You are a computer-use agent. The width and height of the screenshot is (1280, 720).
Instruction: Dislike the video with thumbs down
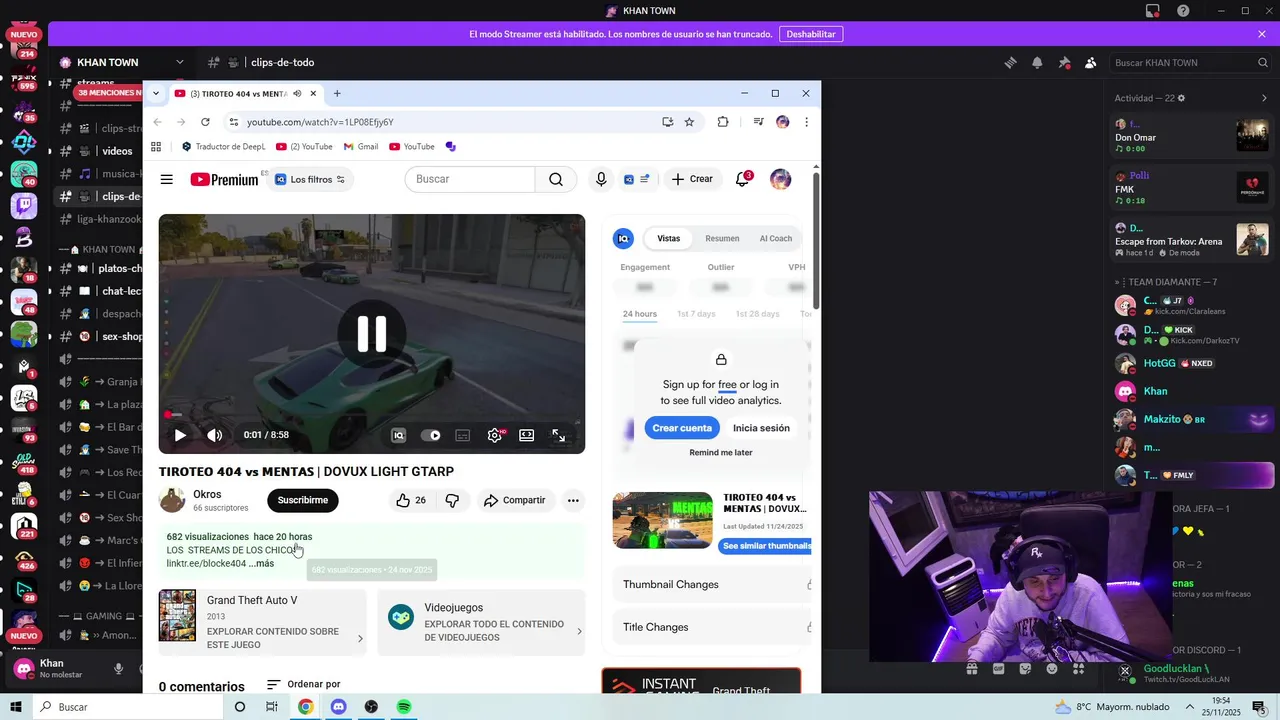452,500
